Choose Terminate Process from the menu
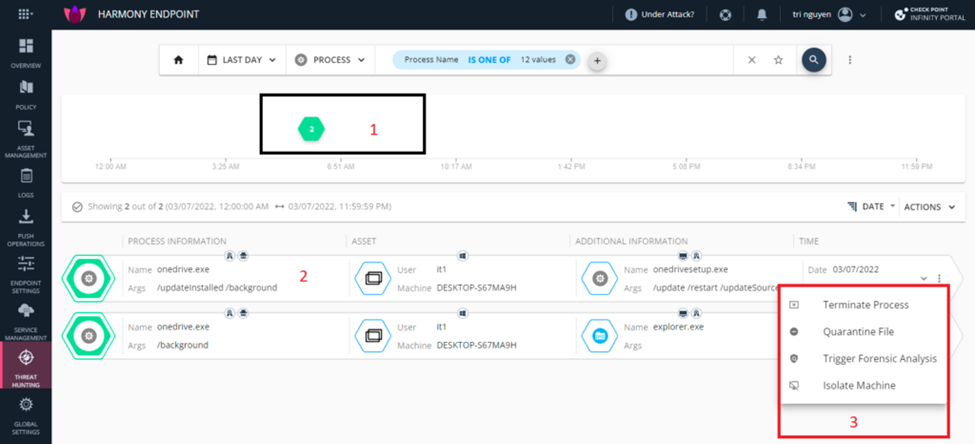The height and width of the screenshot is (444, 975). pos(865,305)
